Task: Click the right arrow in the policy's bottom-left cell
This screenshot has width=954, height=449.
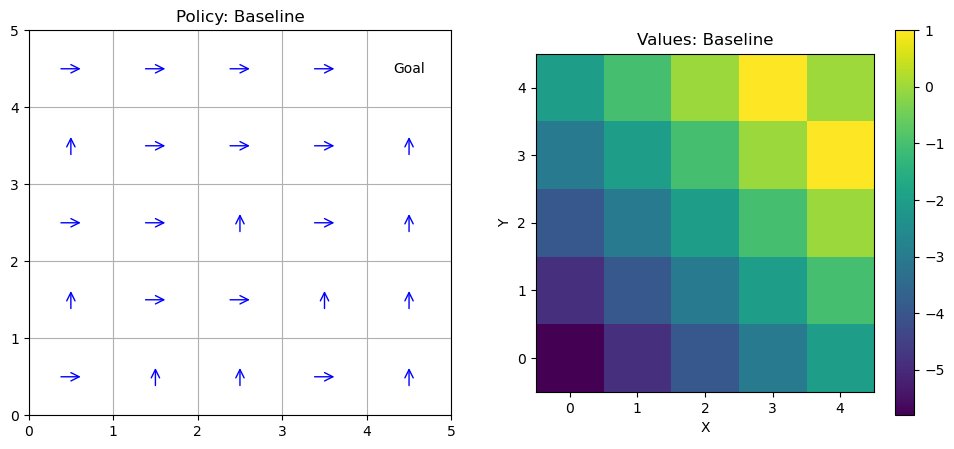Action: pyautogui.click(x=70, y=377)
